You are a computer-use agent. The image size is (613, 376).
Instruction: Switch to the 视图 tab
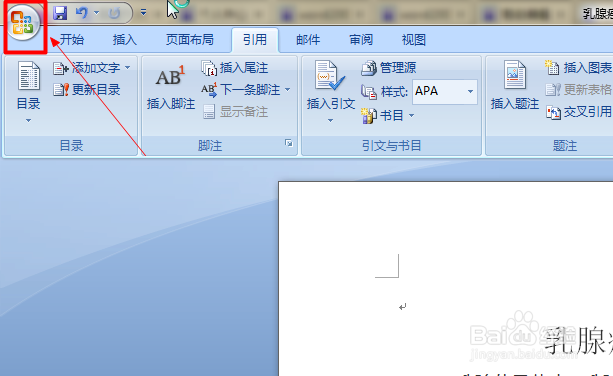414,40
